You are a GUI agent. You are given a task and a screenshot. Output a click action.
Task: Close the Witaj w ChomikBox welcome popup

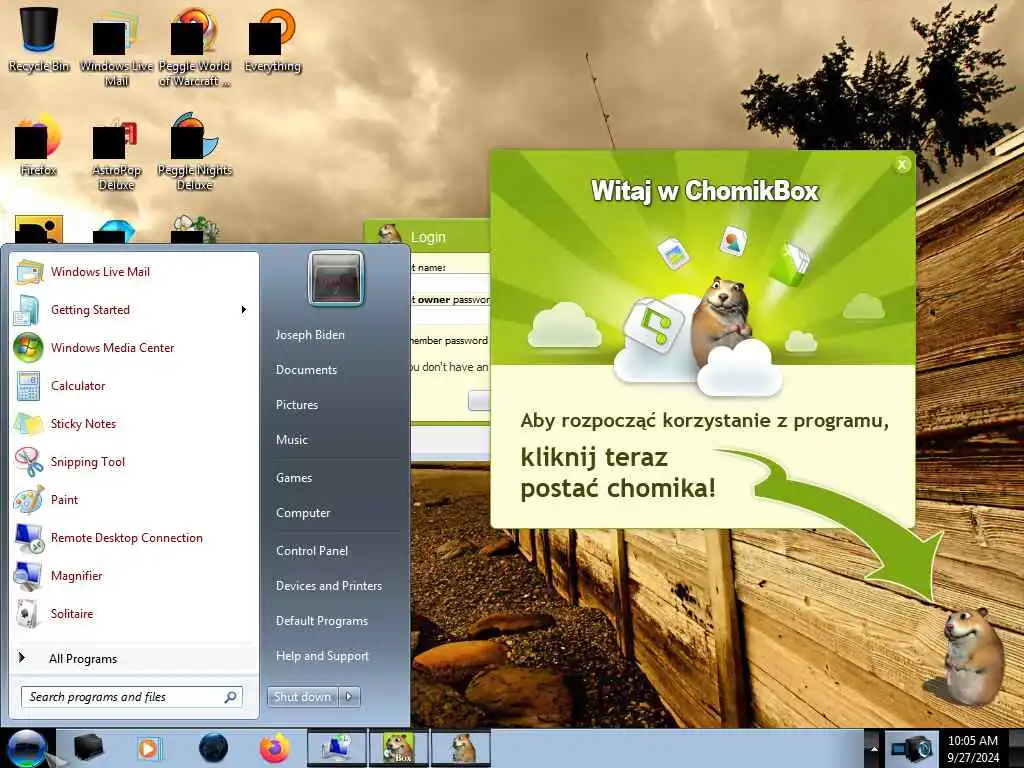click(x=902, y=165)
